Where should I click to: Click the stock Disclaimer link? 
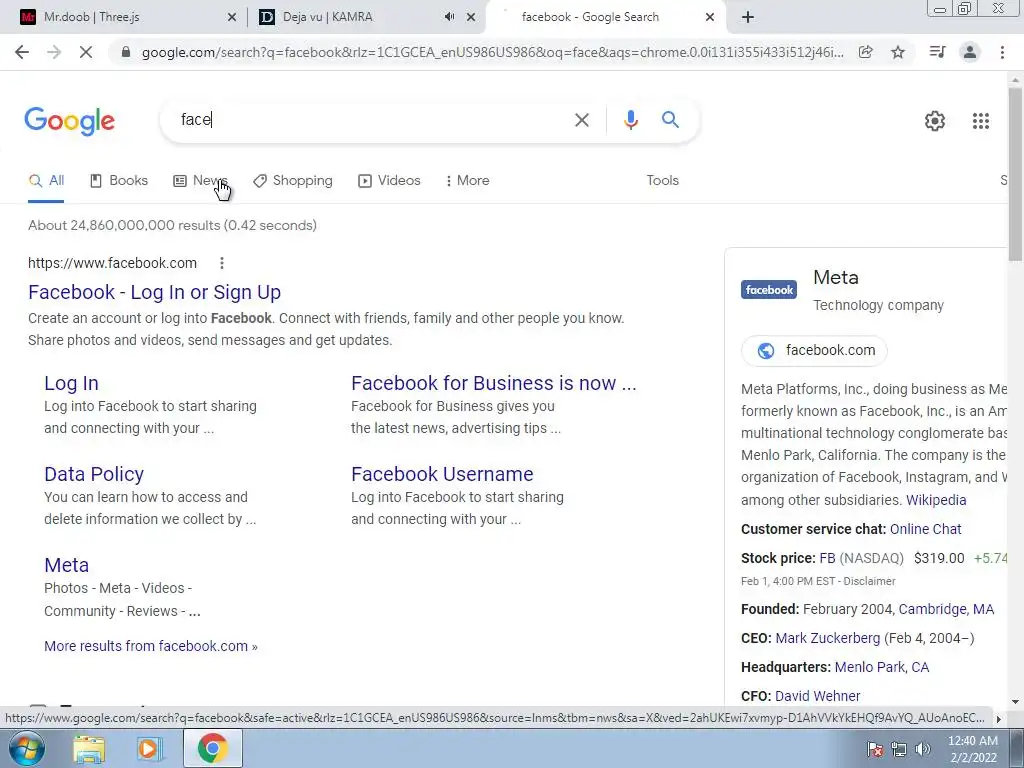[x=869, y=581]
